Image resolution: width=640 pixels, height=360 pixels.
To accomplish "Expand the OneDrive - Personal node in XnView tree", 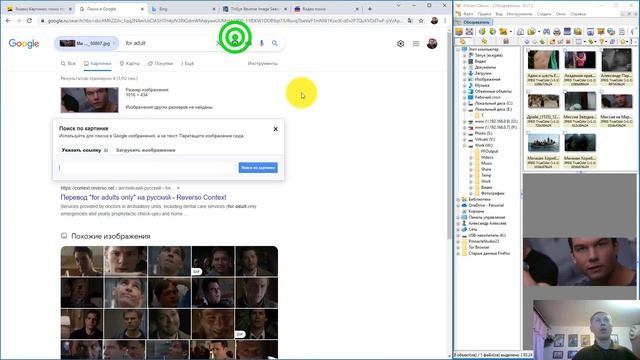I will [x=458, y=205].
